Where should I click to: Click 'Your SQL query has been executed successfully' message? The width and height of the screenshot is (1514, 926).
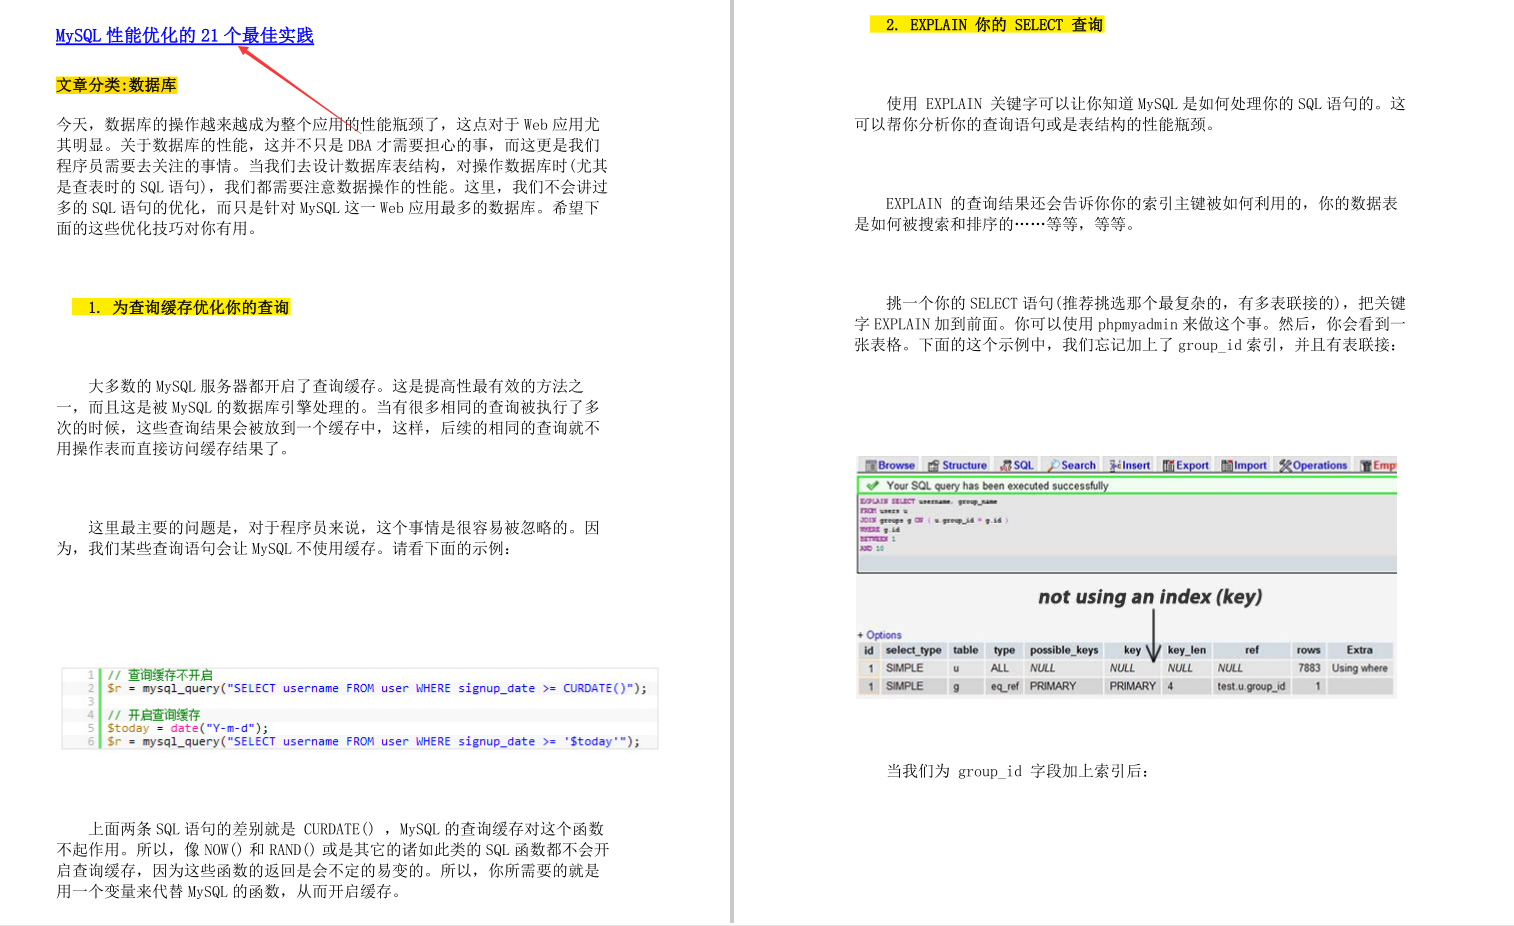997,486
